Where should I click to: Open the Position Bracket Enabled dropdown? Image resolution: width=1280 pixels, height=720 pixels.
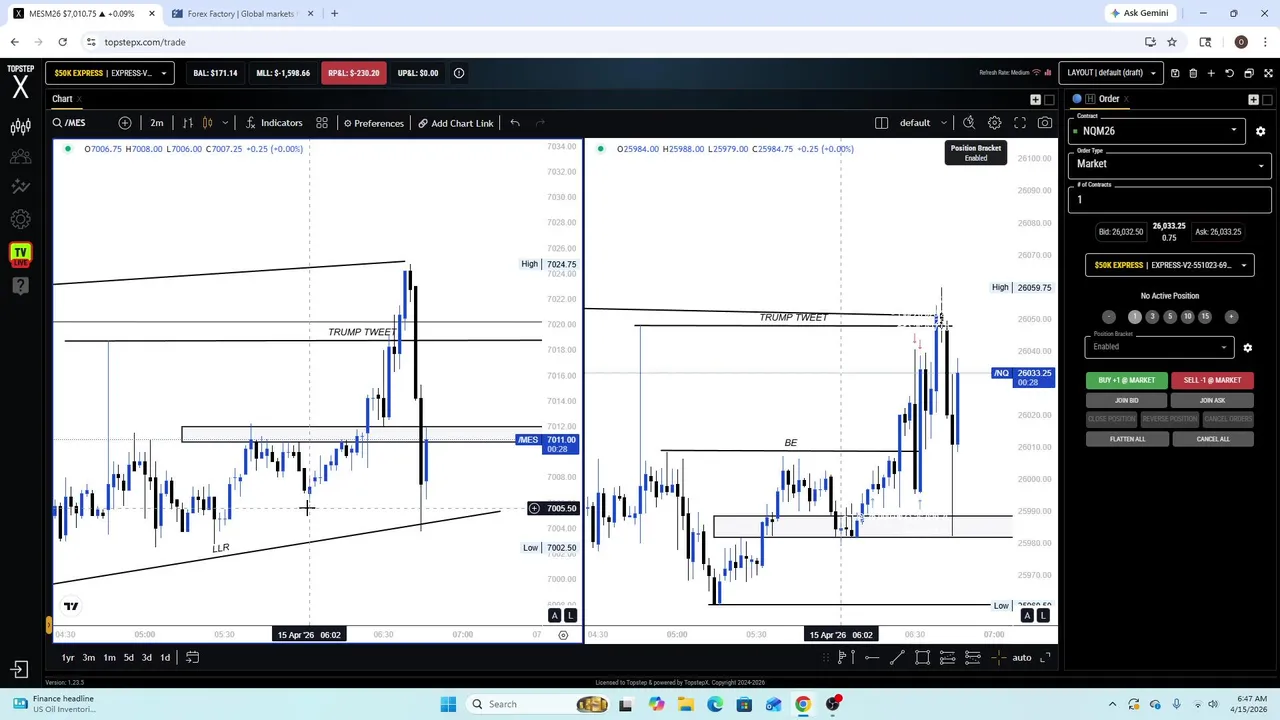pos(1160,347)
